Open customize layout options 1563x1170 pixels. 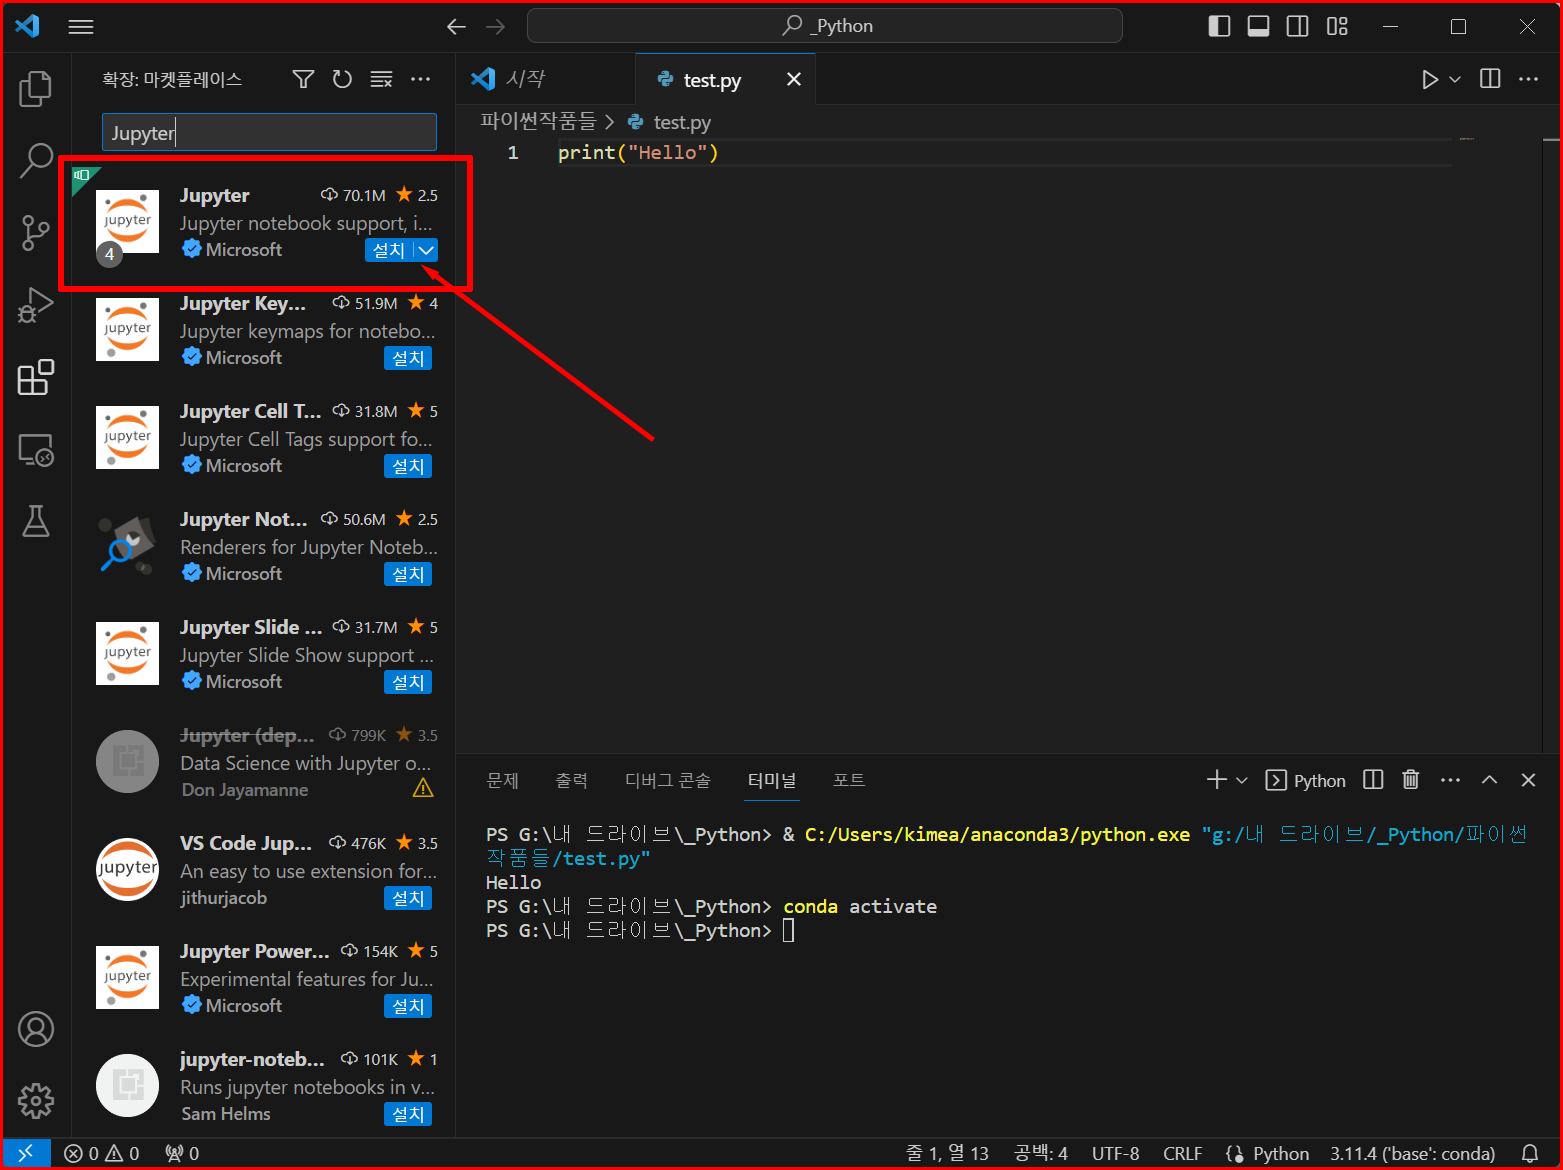coord(1338,27)
